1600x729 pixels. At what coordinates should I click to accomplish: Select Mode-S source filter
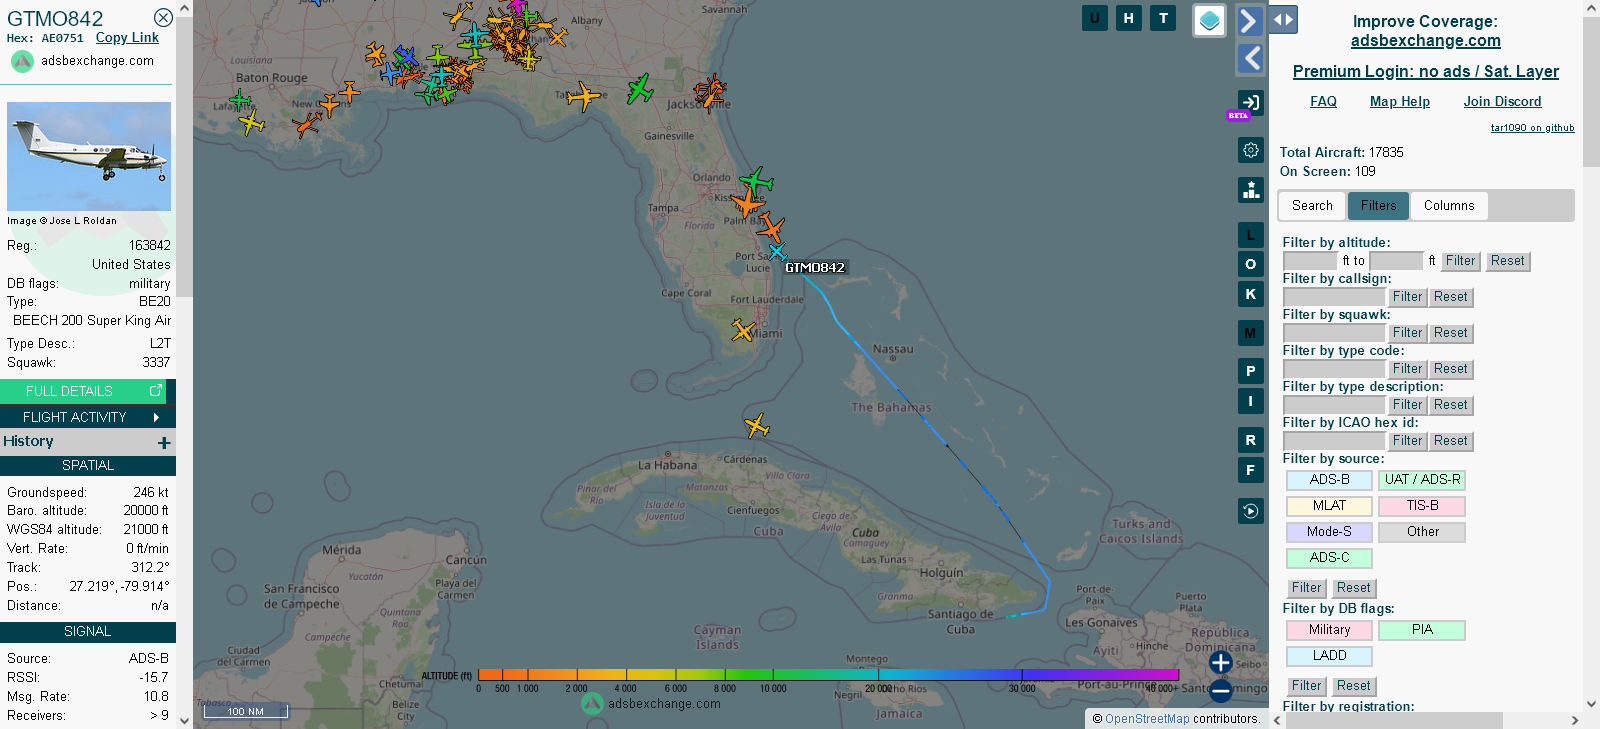click(1329, 532)
